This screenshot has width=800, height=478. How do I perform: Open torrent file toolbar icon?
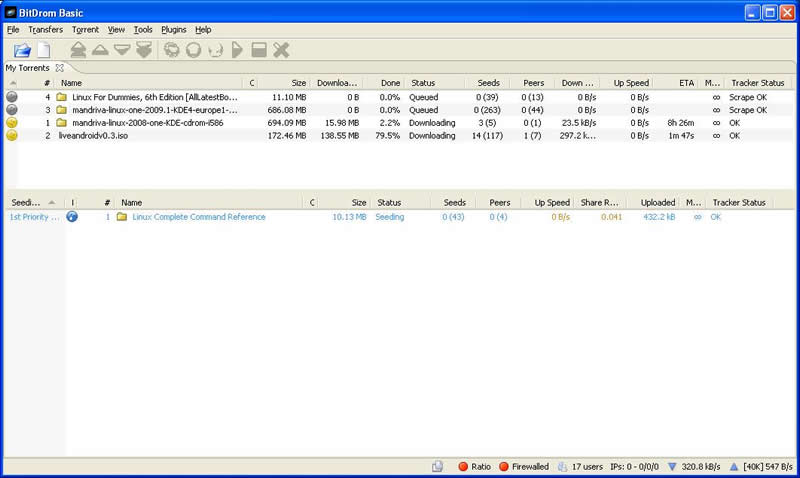pyautogui.click(x=22, y=50)
